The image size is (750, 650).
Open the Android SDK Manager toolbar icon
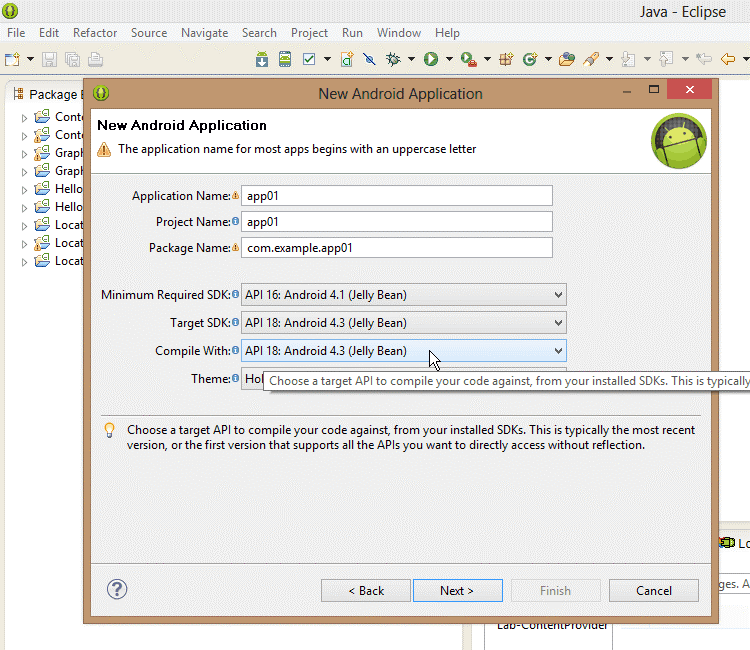262,60
